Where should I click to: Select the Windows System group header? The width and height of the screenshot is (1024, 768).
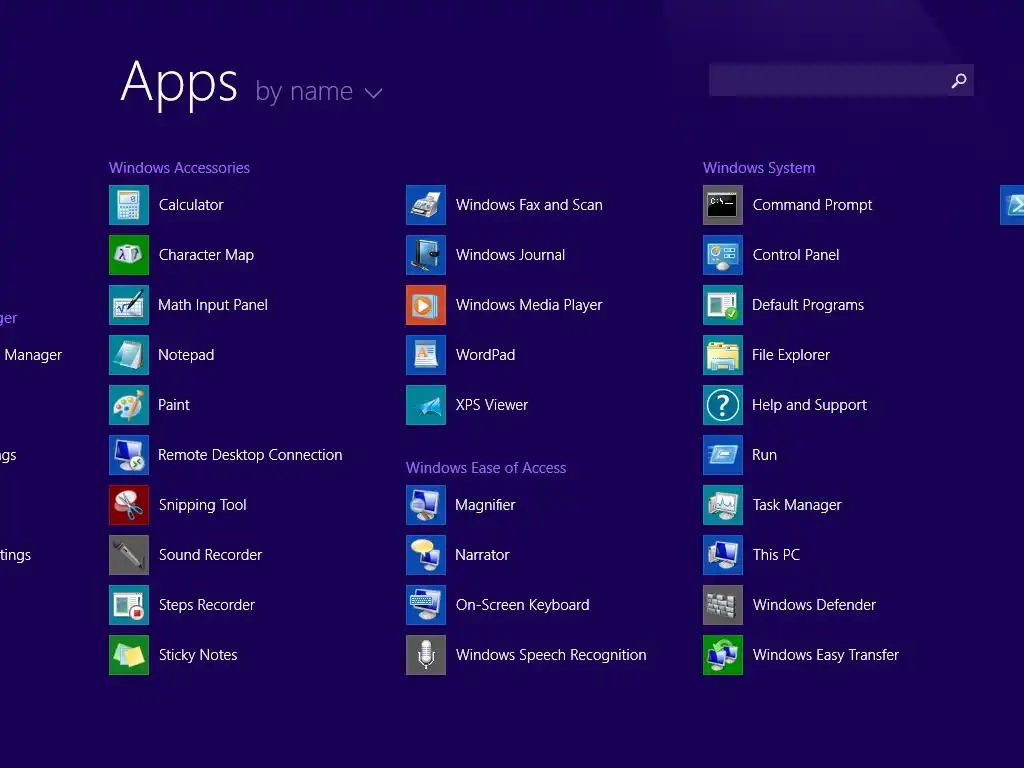(759, 168)
